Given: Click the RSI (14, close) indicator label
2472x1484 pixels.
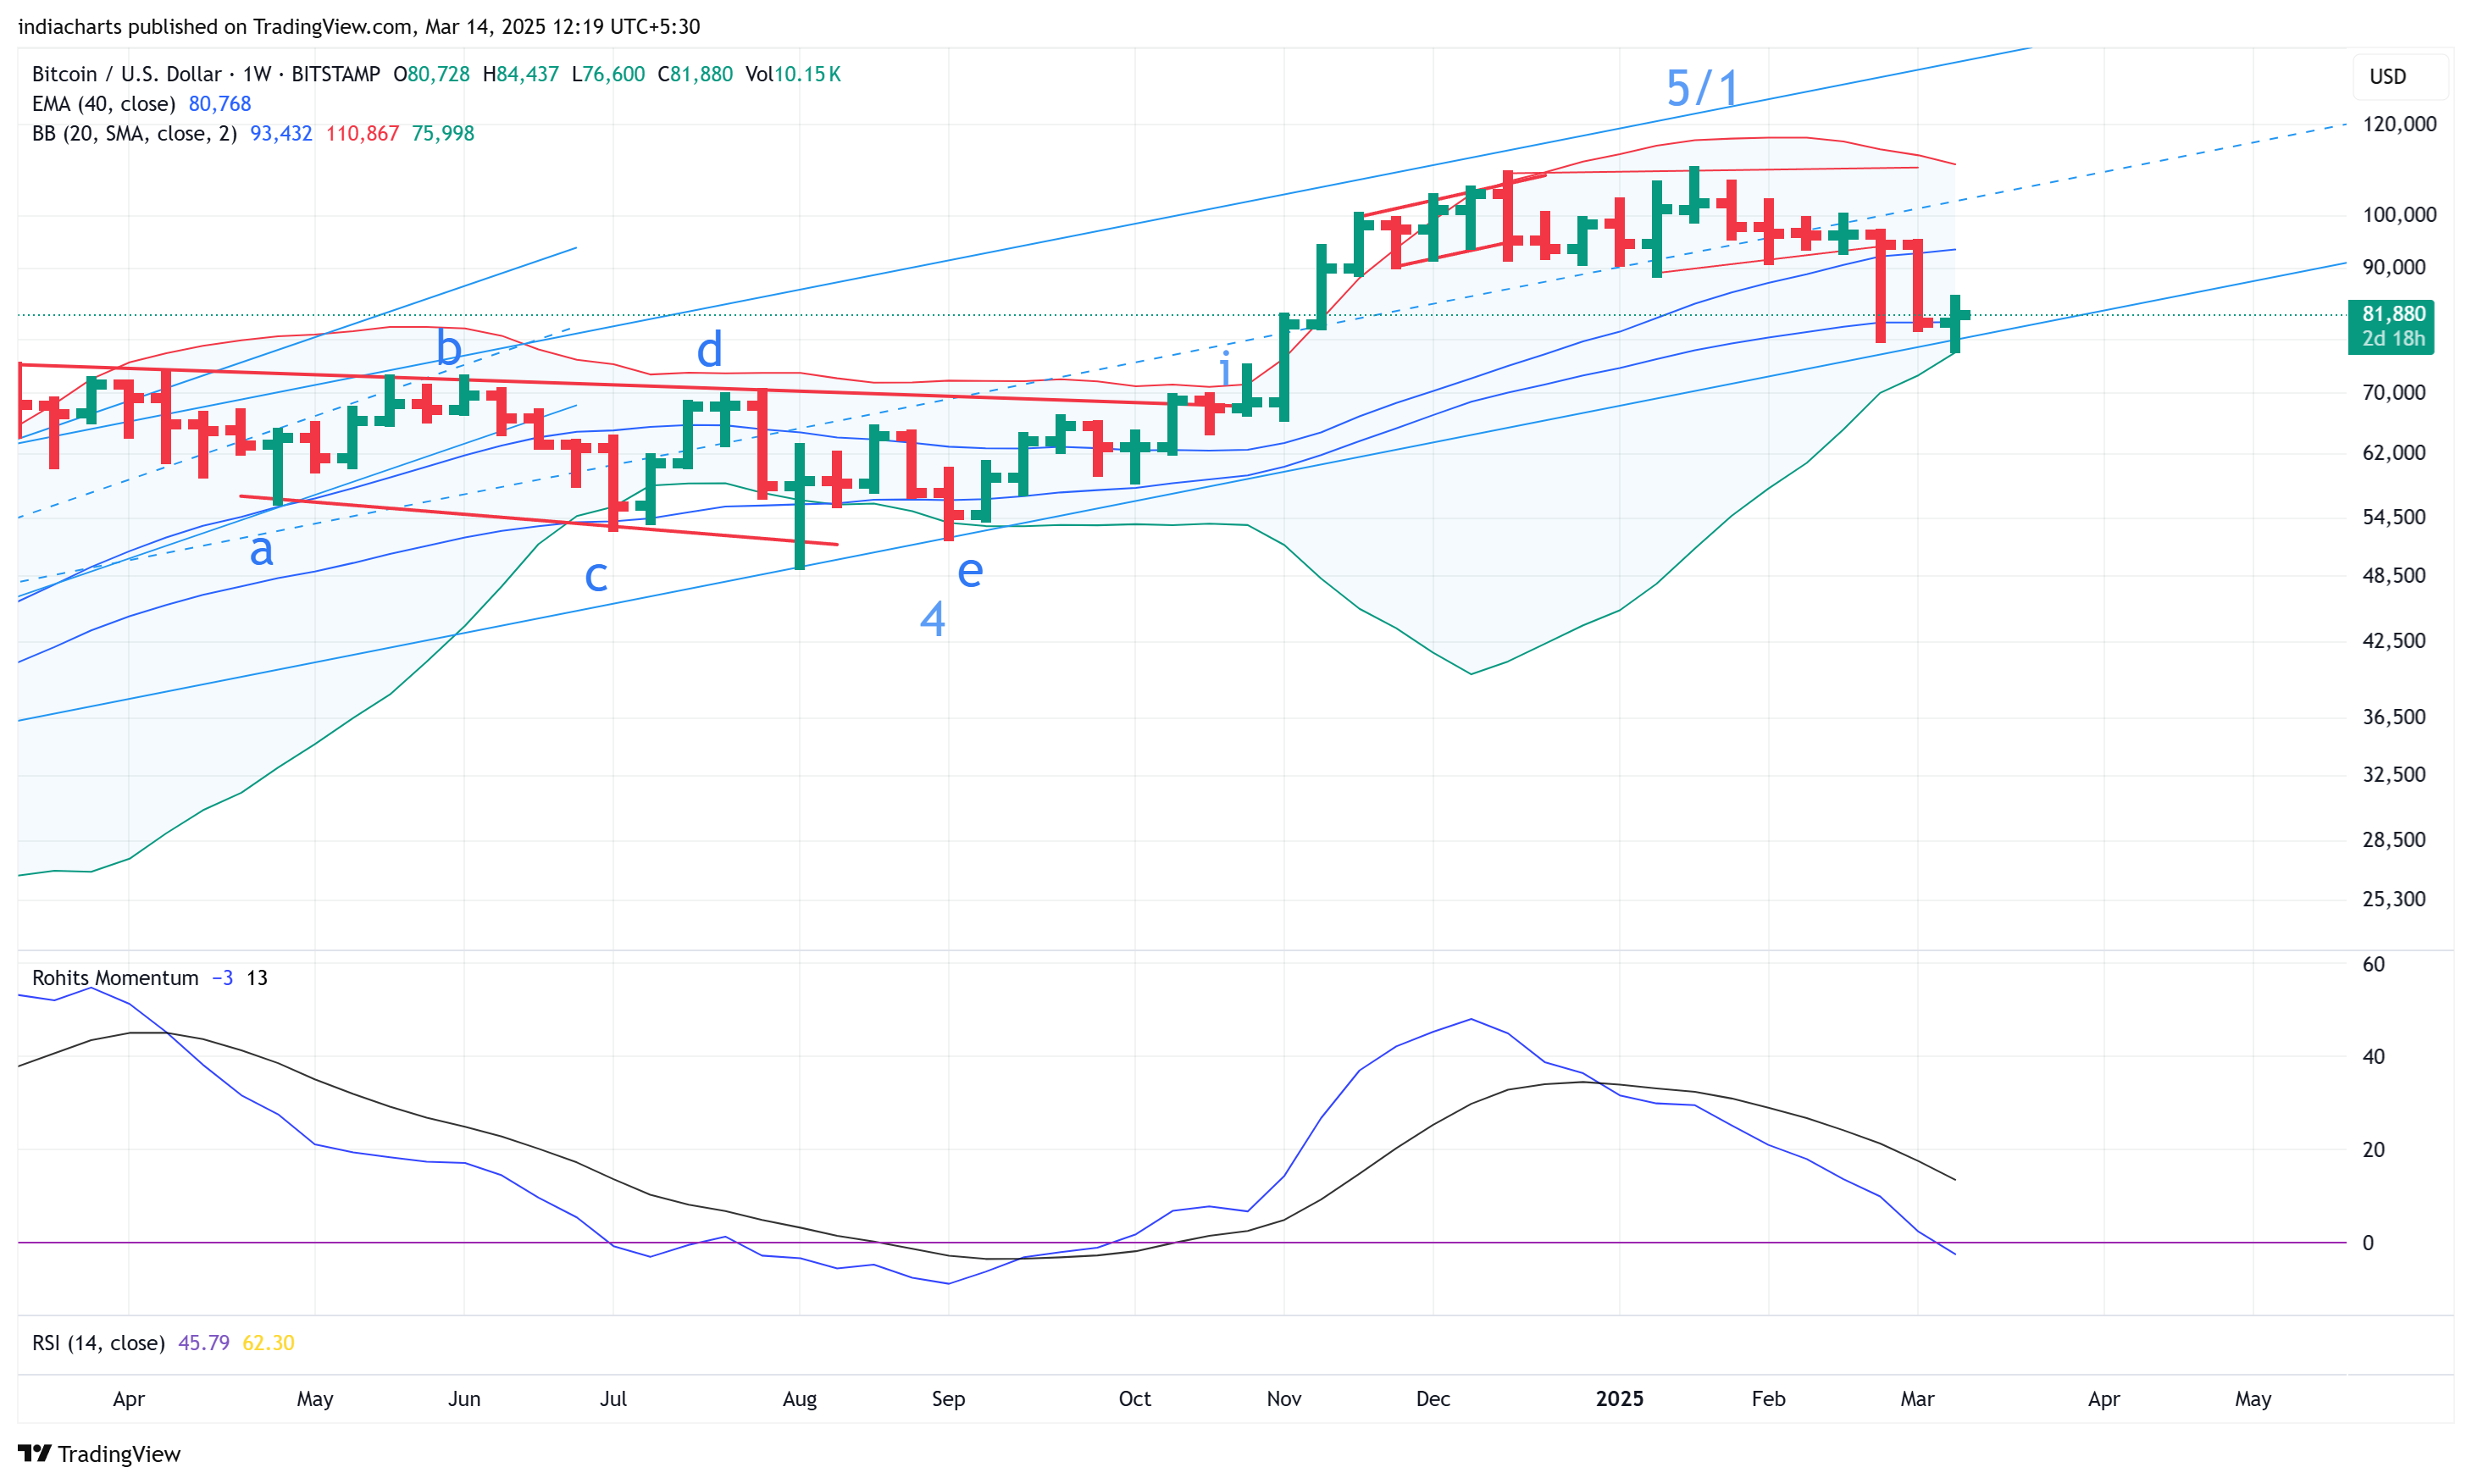Looking at the screenshot, I should 98,1343.
